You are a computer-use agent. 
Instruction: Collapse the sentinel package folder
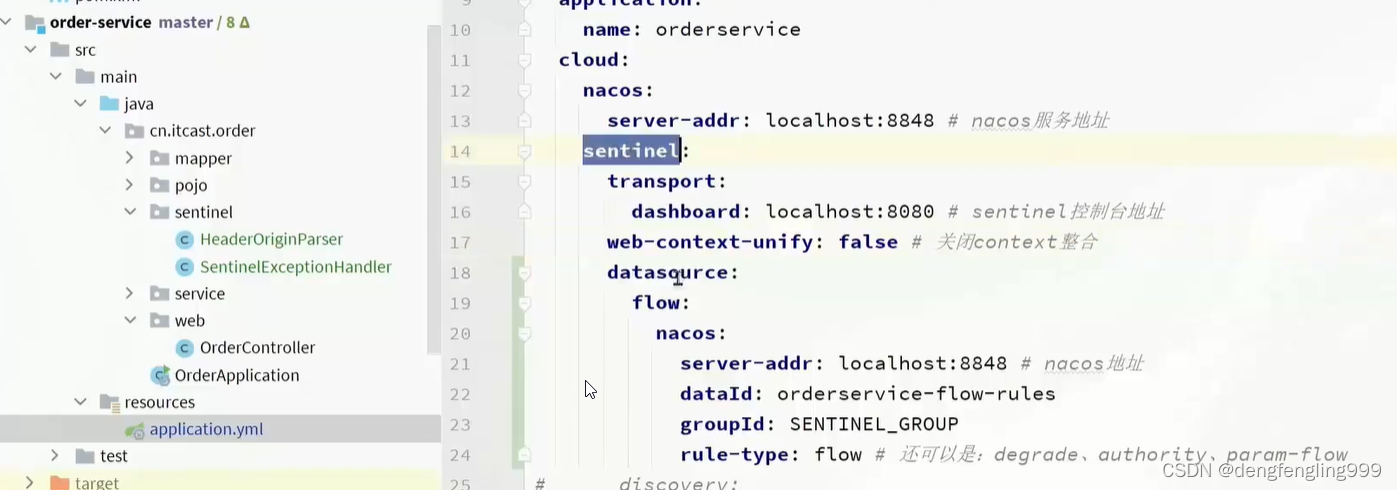pyautogui.click(x=129, y=212)
